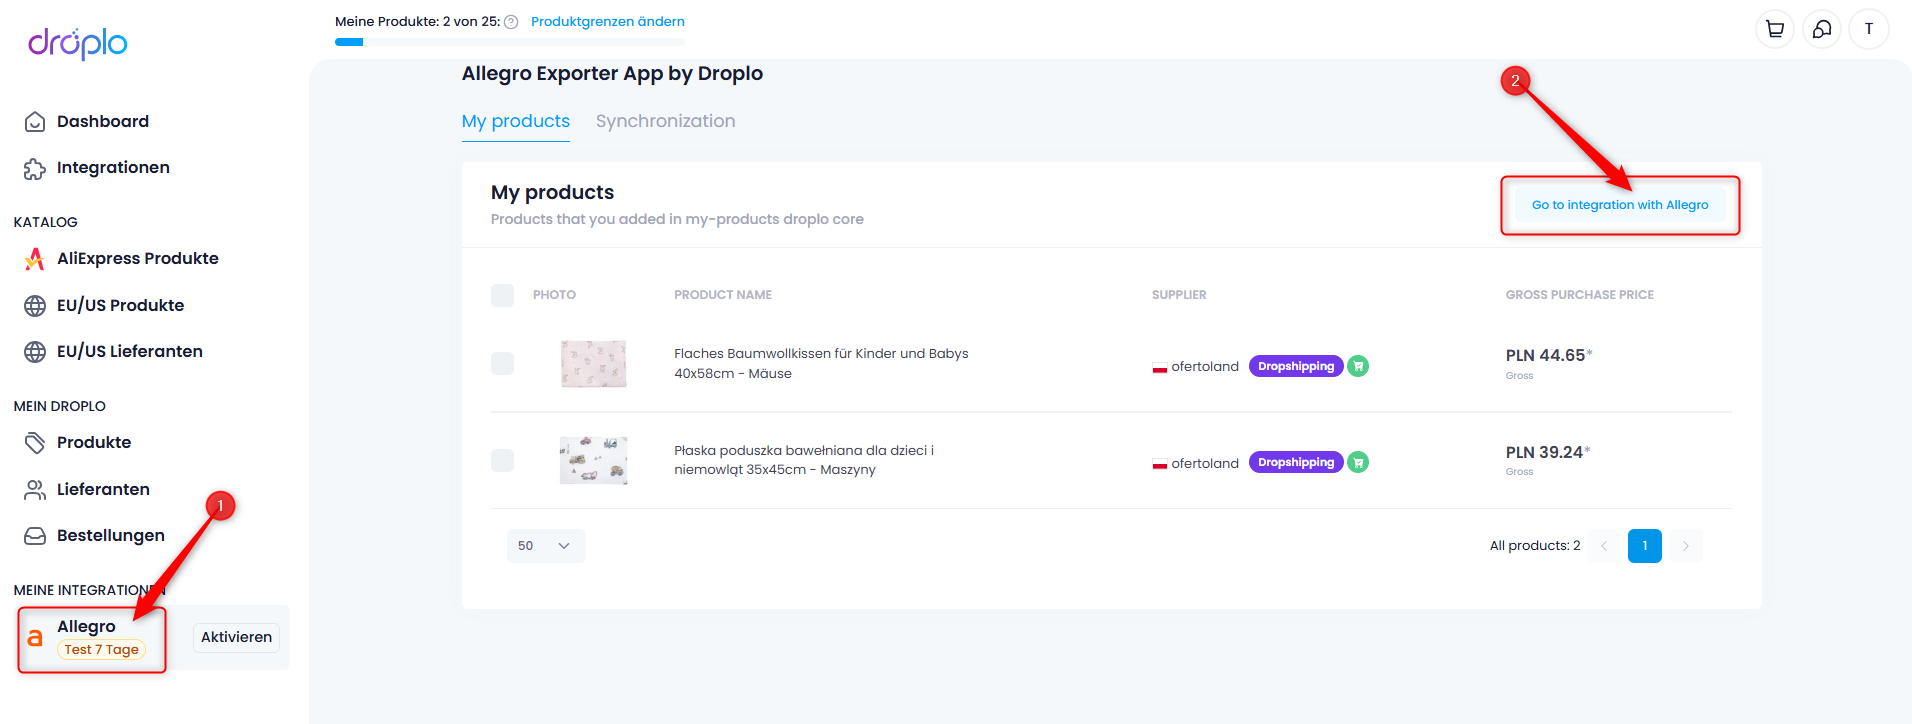Click the inbox icon beside Bestellungen
The width and height of the screenshot is (1912, 724).
pos(35,536)
